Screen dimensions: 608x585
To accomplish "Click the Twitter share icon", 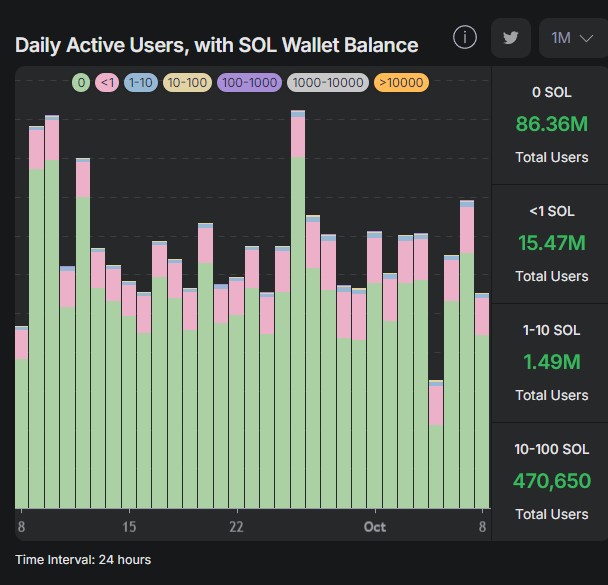I will (511, 38).
